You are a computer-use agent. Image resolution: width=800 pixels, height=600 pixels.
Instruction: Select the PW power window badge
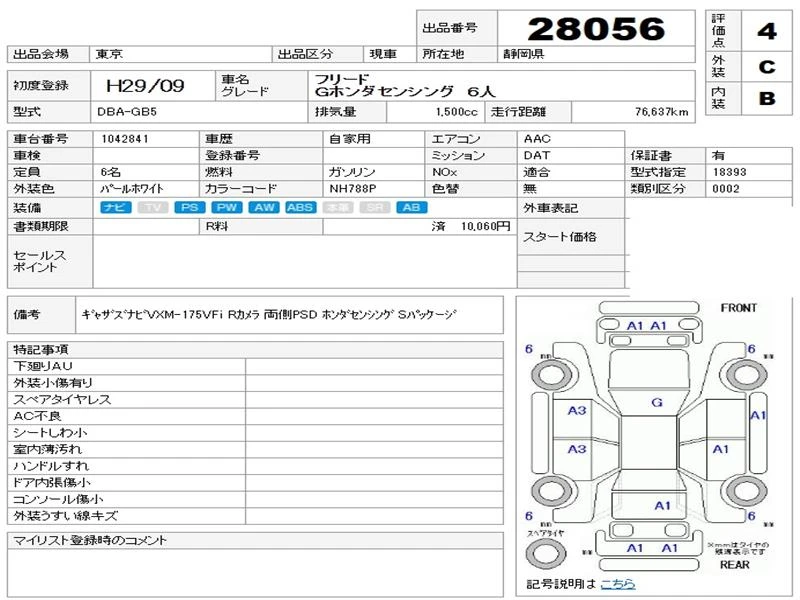[x=227, y=207]
